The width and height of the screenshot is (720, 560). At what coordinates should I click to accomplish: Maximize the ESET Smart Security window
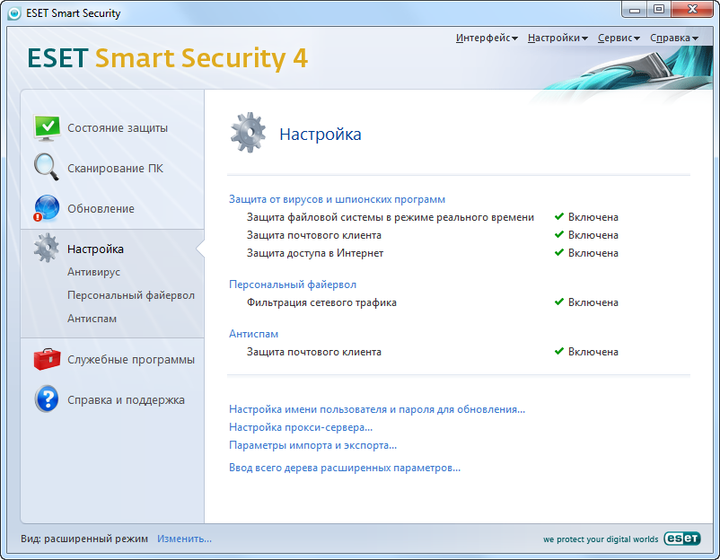658,10
